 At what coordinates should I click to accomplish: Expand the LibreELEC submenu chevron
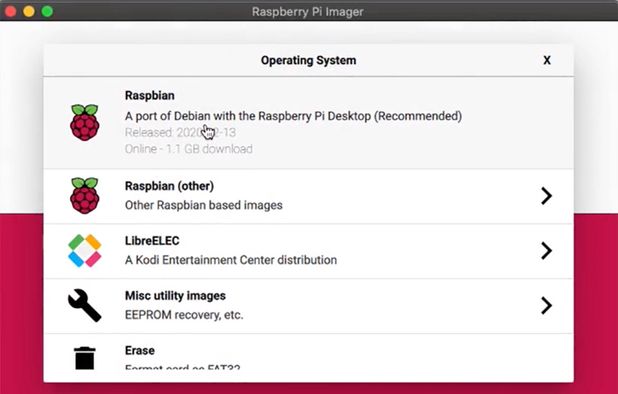pos(546,251)
